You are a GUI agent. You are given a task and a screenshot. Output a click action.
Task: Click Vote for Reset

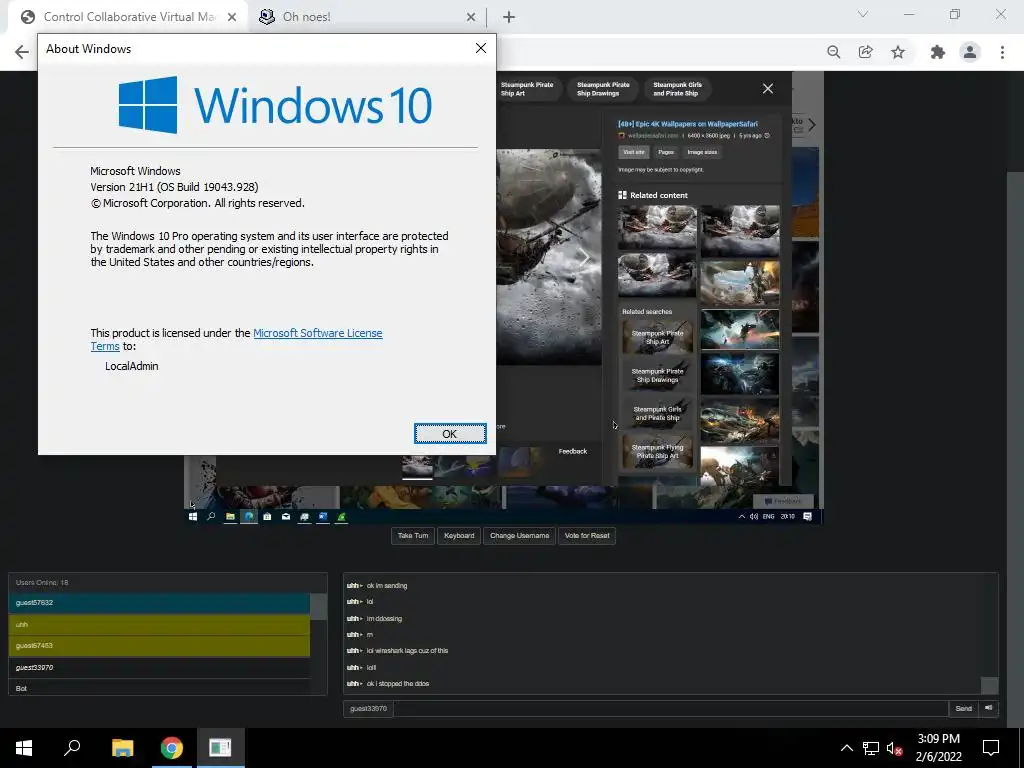point(586,536)
